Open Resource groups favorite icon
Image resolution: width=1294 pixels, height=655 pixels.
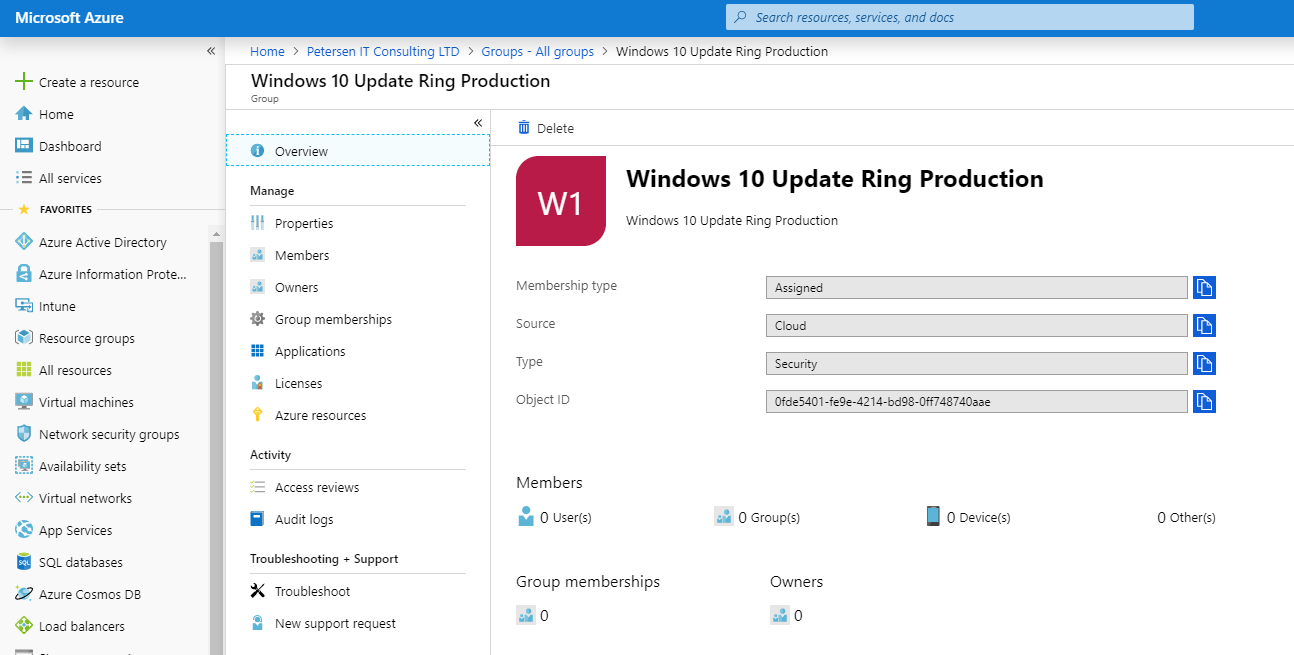pyautogui.click(x=24, y=338)
